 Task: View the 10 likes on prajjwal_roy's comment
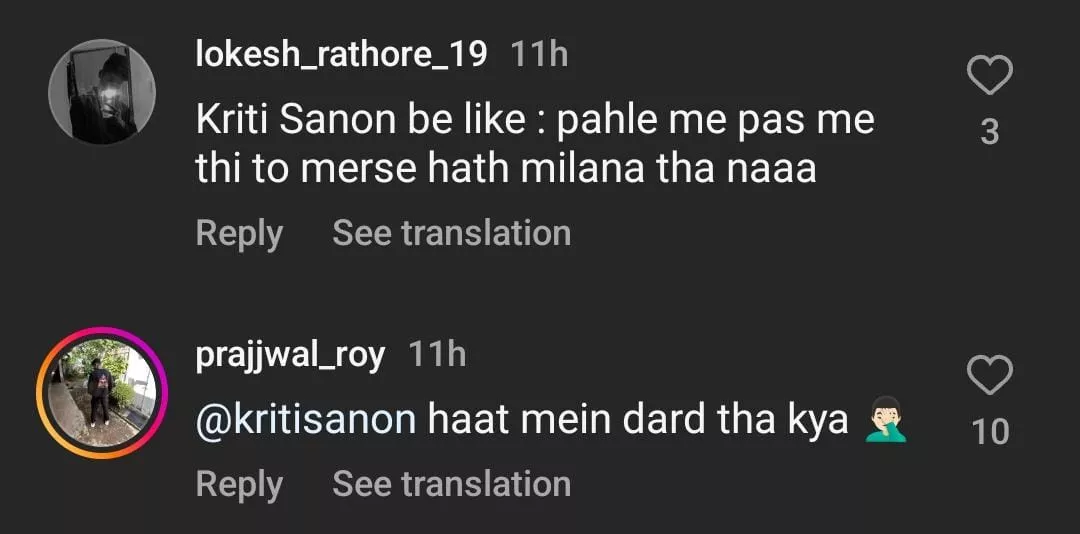tap(989, 432)
